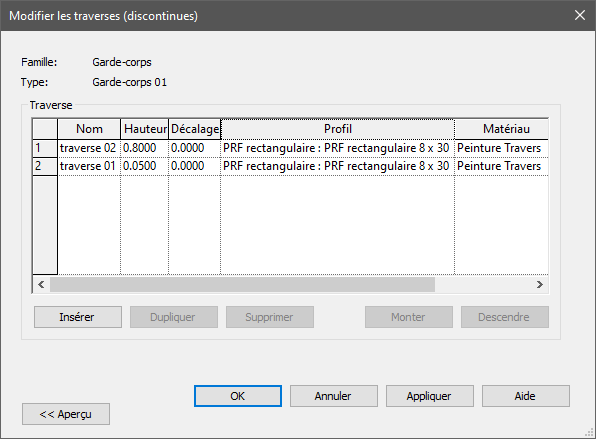Viewport: 596px width, 439px height.
Task: Select row header number 1
Action: point(45,148)
